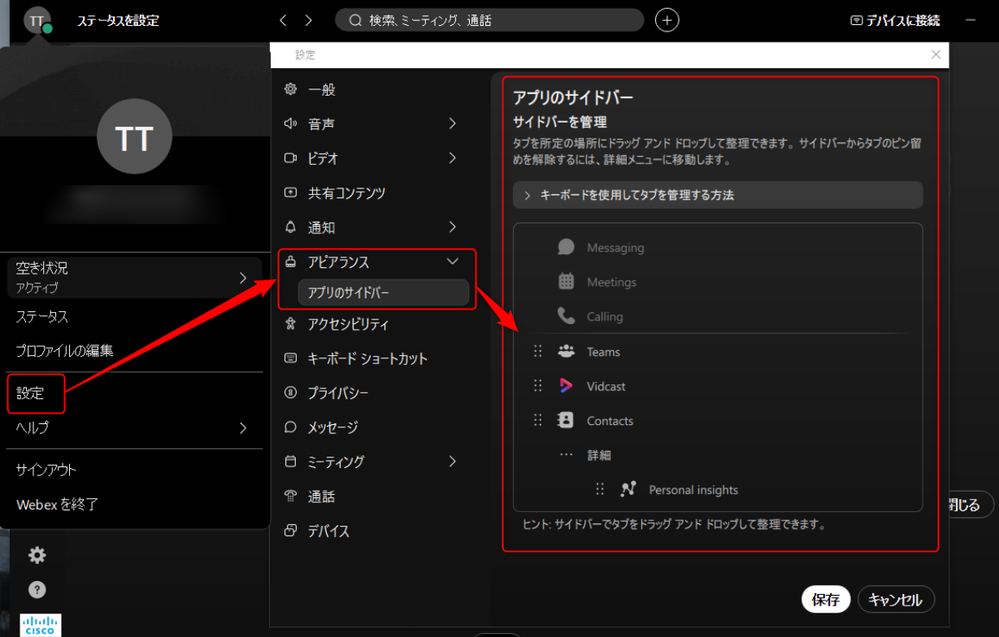Click the drag handle beside Teams
Image resolution: width=999 pixels, height=637 pixels.
pyautogui.click(x=538, y=351)
